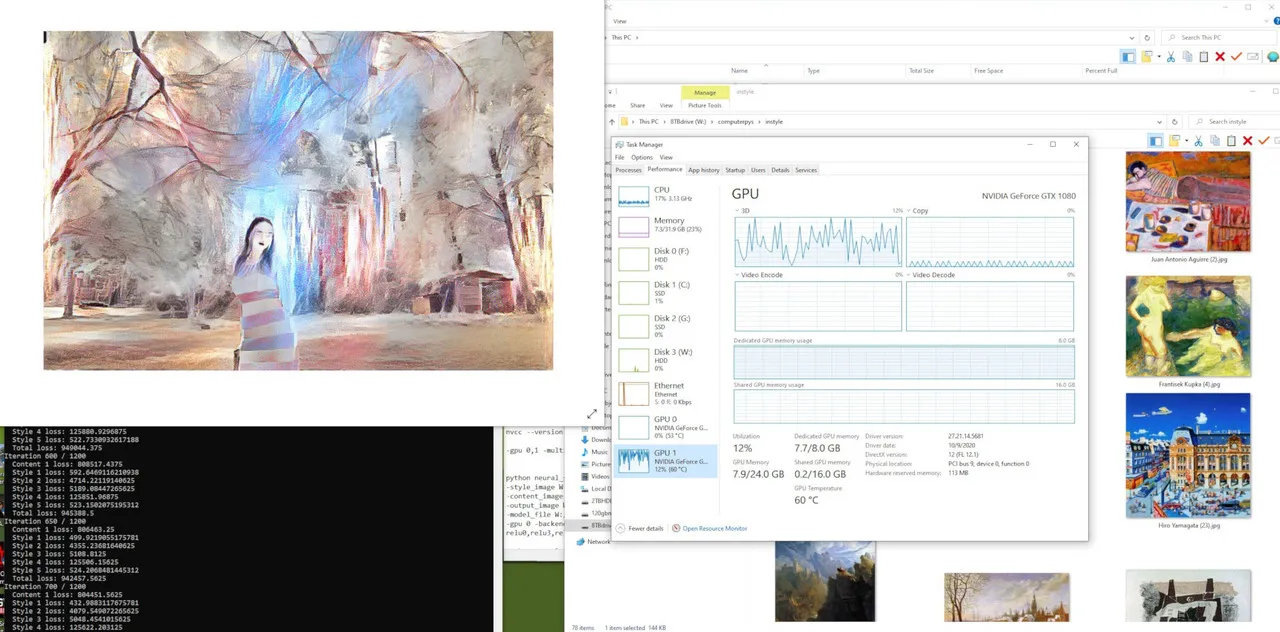Sort by Total Size column header
This screenshot has width=1280, height=632.
921,71
